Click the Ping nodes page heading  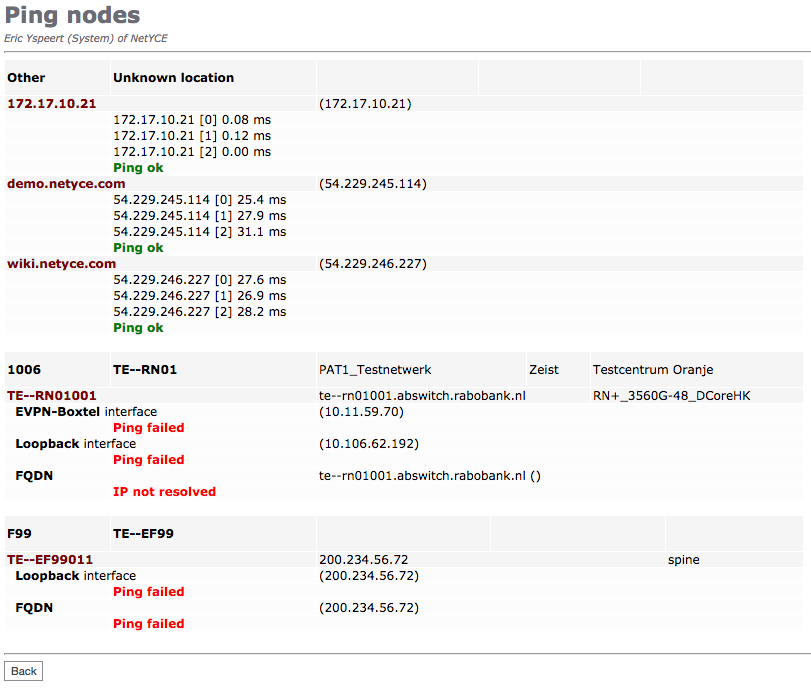pyautogui.click(x=73, y=16)
